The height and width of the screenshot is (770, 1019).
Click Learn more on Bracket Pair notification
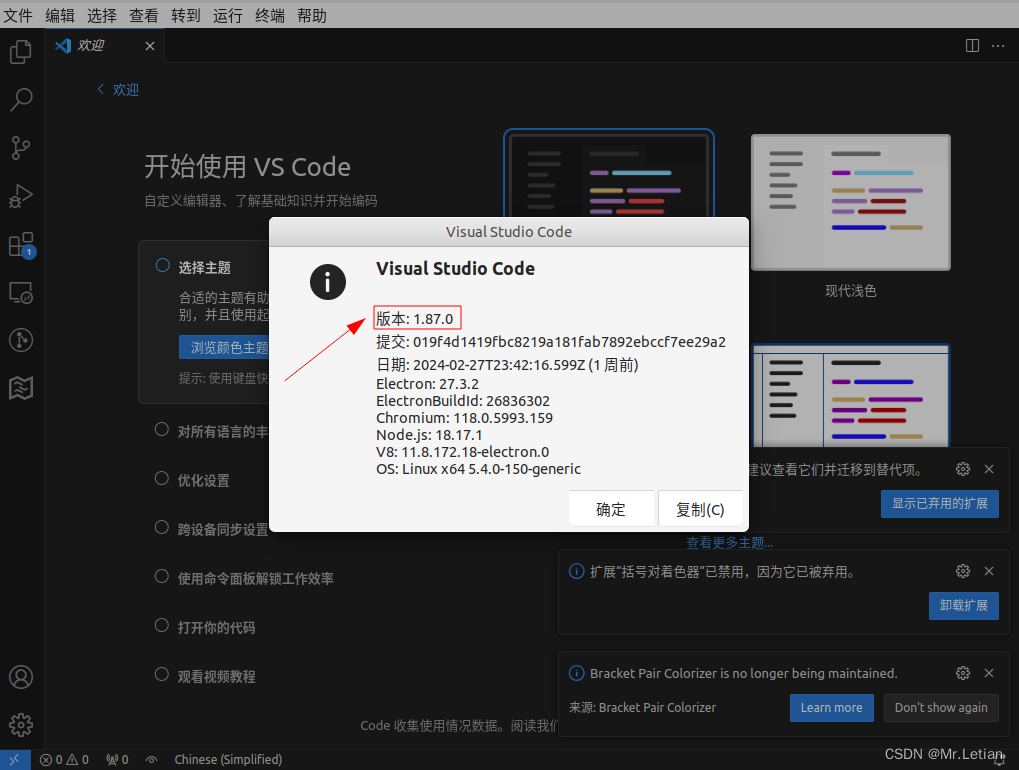coord(832,708)
